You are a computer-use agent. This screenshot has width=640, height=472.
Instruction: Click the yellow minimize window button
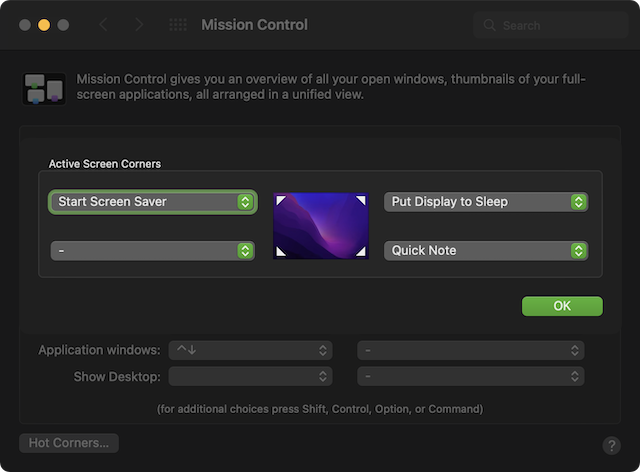tap(44, 25)
